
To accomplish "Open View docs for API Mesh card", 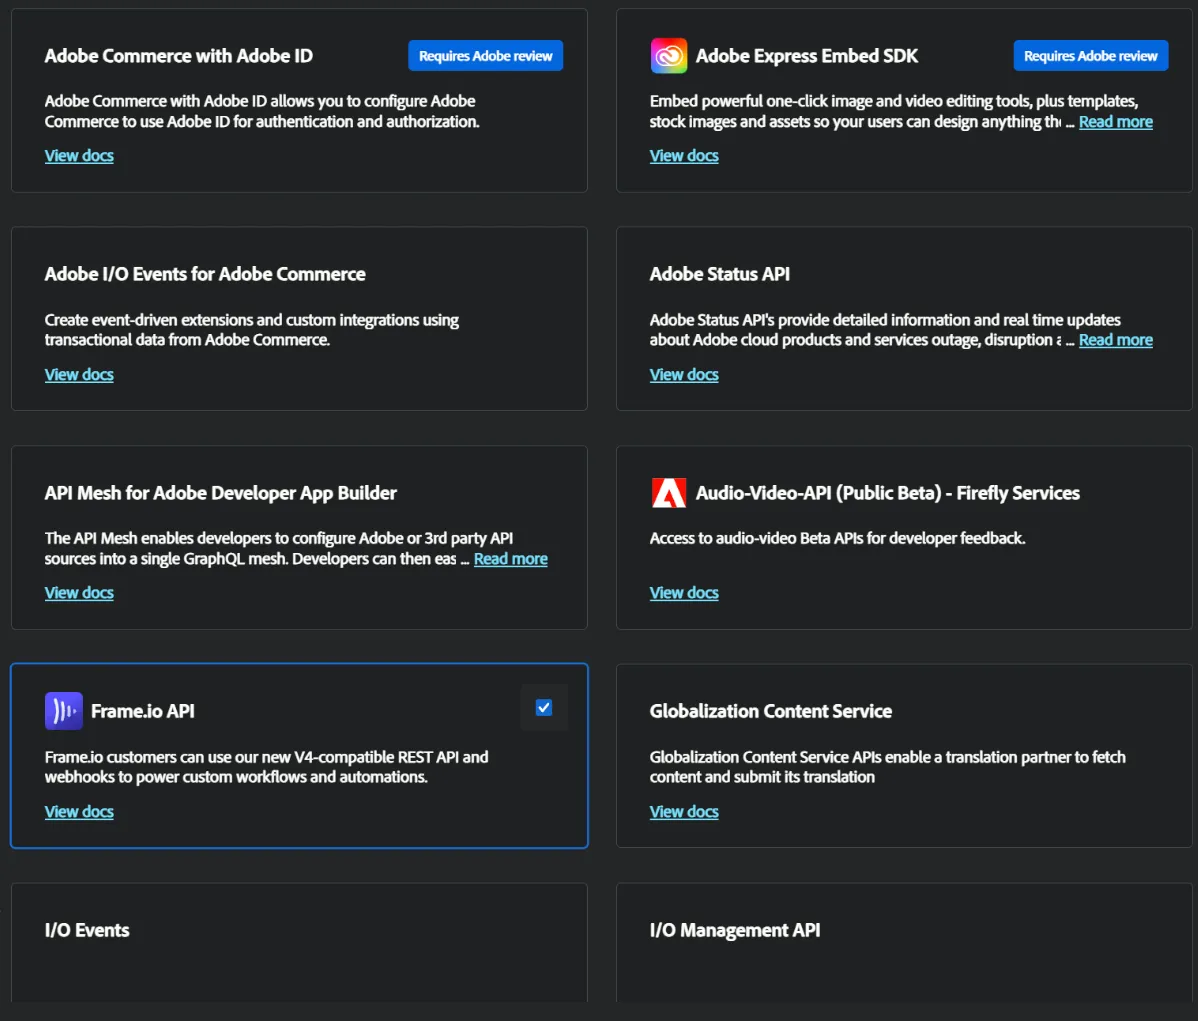I will coord(79,593).
